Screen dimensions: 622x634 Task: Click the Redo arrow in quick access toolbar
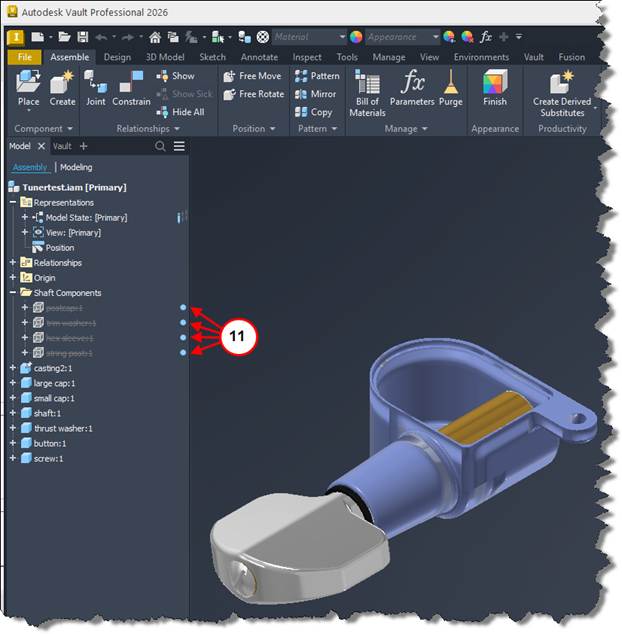tap(127, 38)
